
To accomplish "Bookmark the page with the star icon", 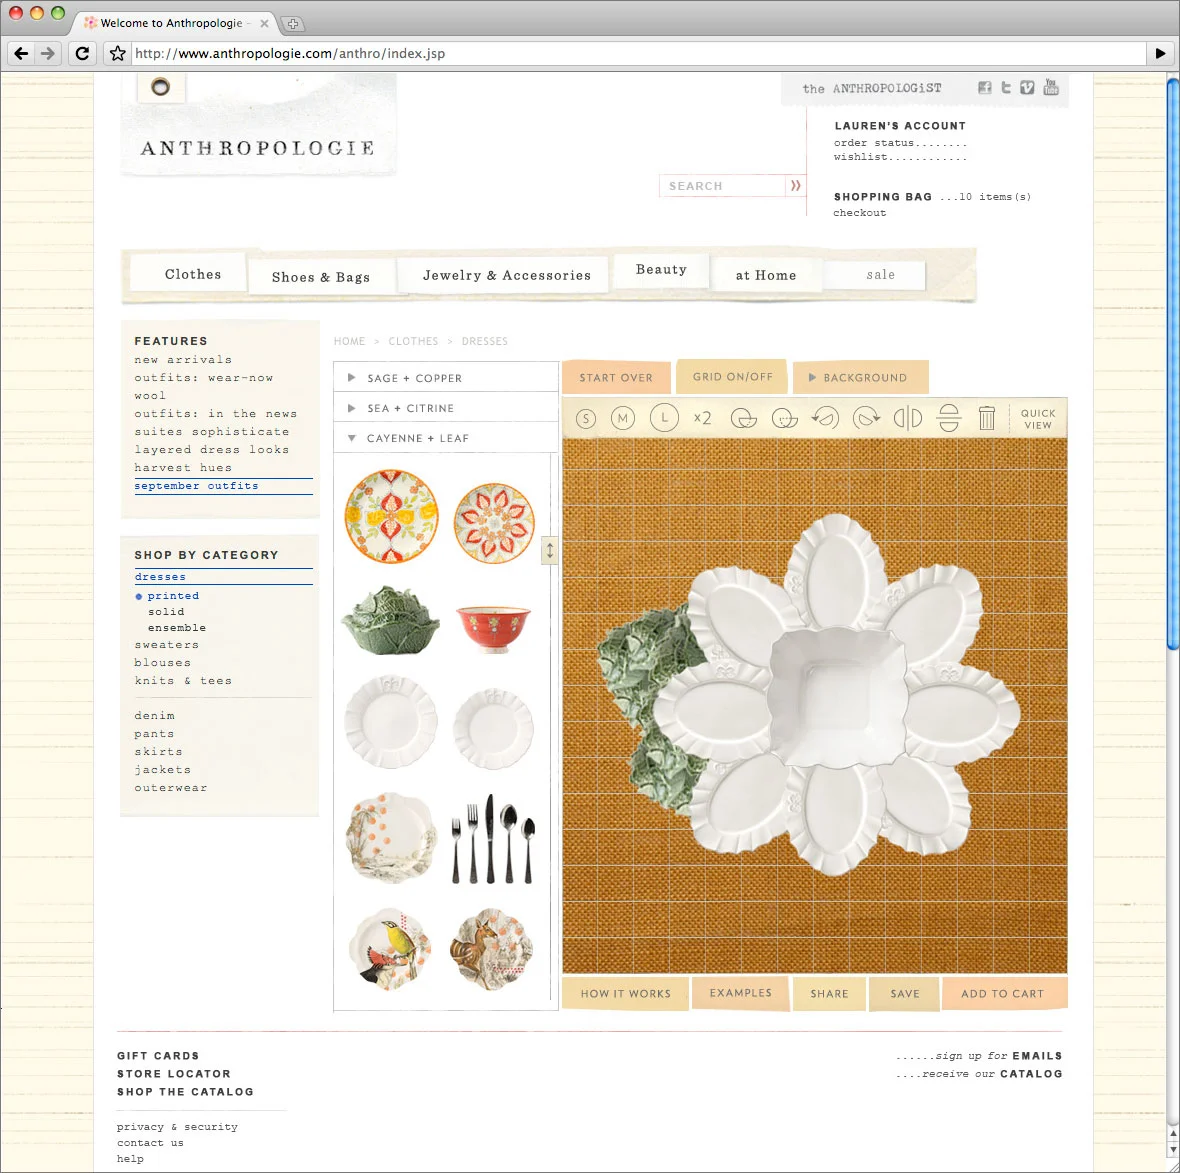I will pyautogui.click(x=117, y=53).
